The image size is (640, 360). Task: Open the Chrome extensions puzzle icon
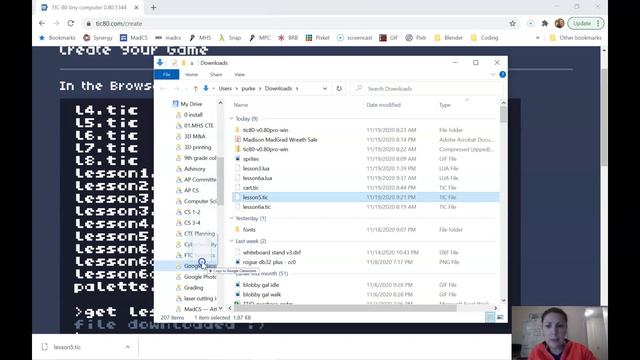(545, 24)
